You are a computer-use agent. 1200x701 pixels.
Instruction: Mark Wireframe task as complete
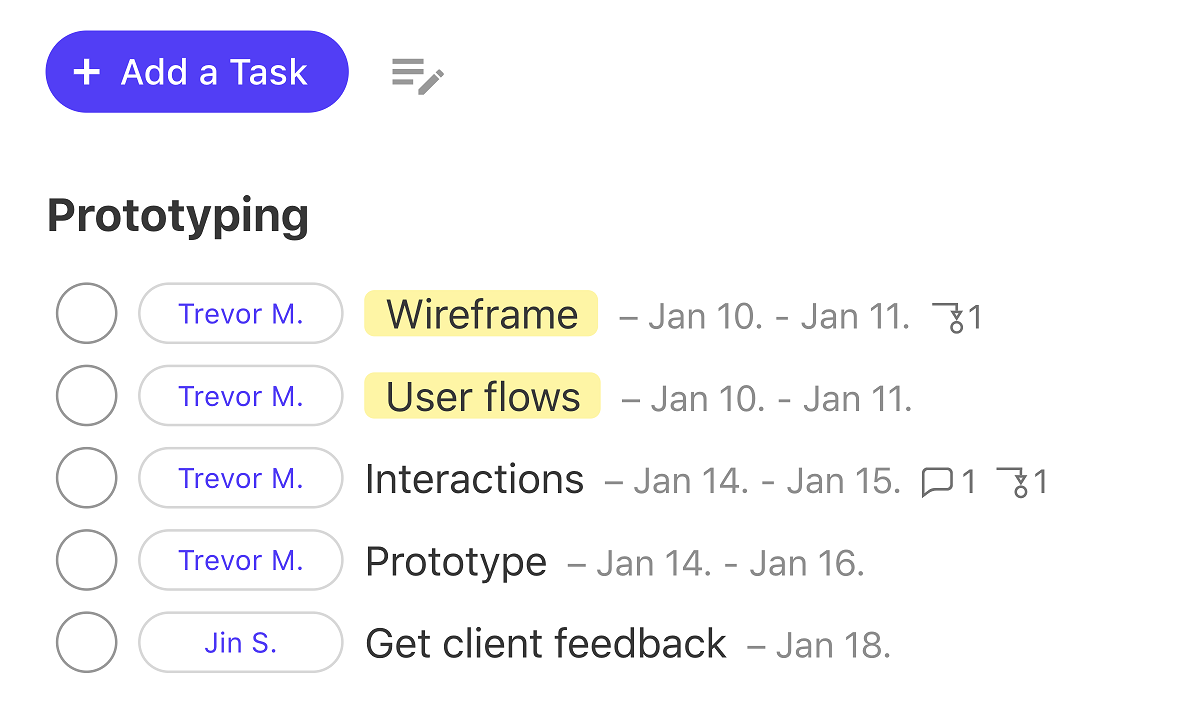pyautogui.click(x=86, y=313)
